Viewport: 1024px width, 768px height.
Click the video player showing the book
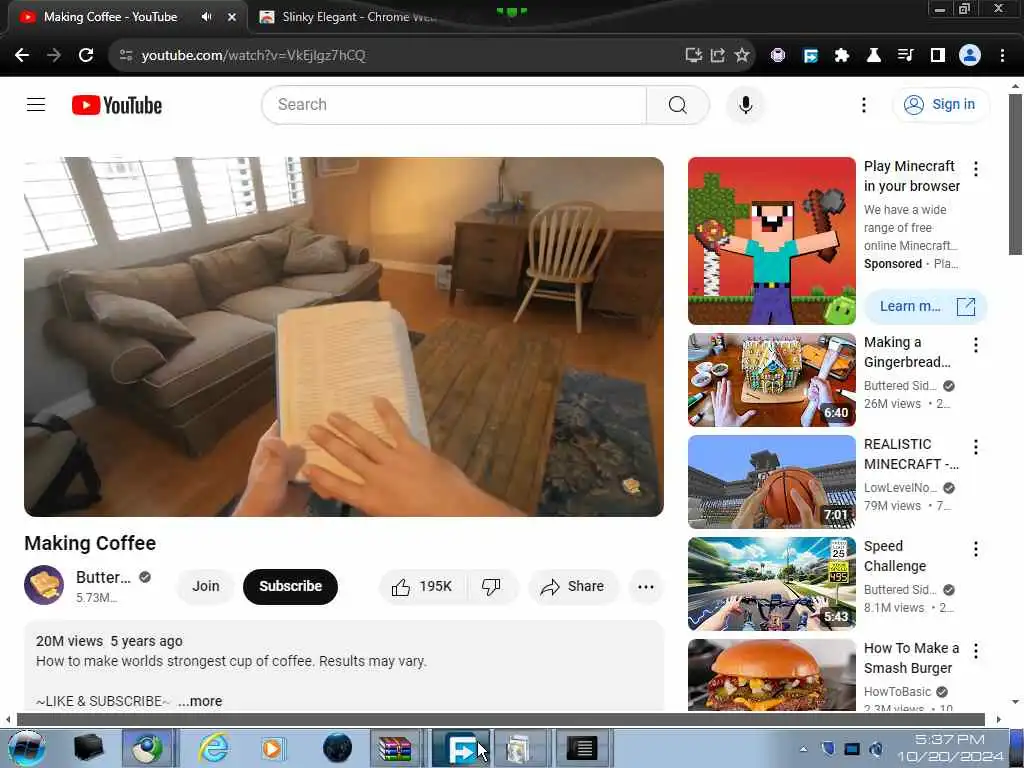click(344, 336)
